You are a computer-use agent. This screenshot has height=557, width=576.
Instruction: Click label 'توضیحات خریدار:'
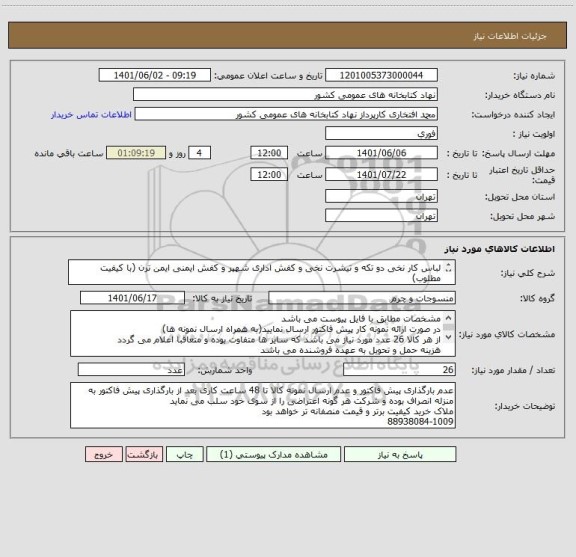pos(525,406)
